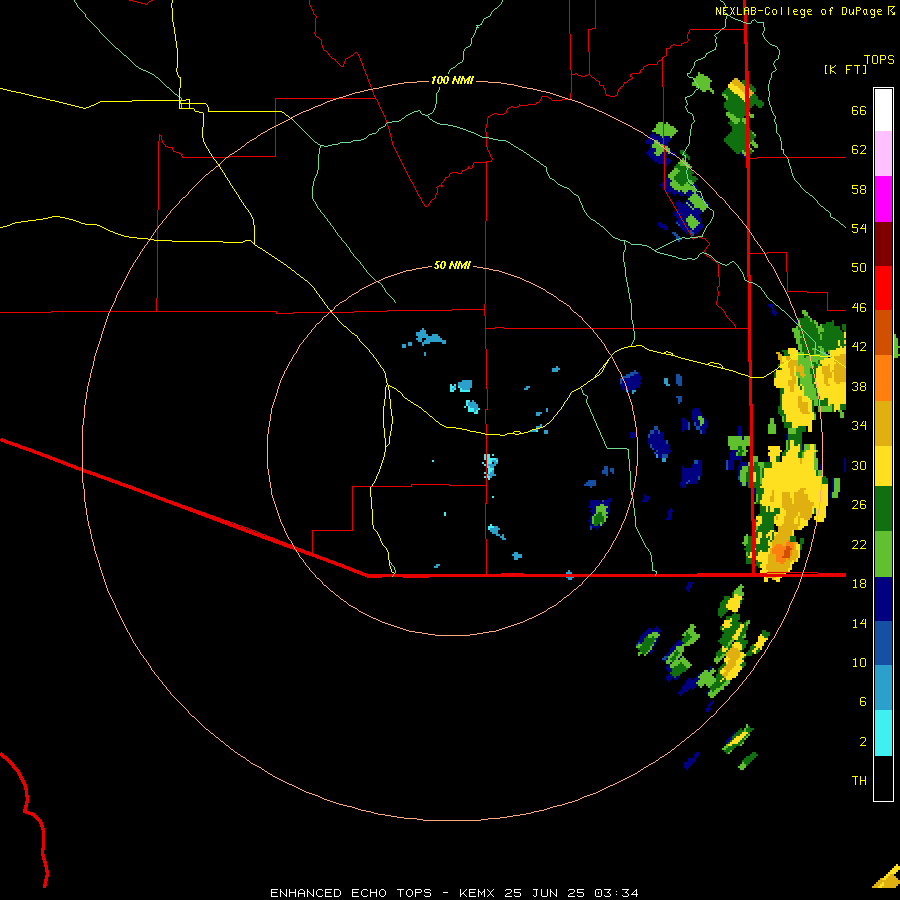Click the 2 legend value
900x900 pixels.
tap(863, 742)
